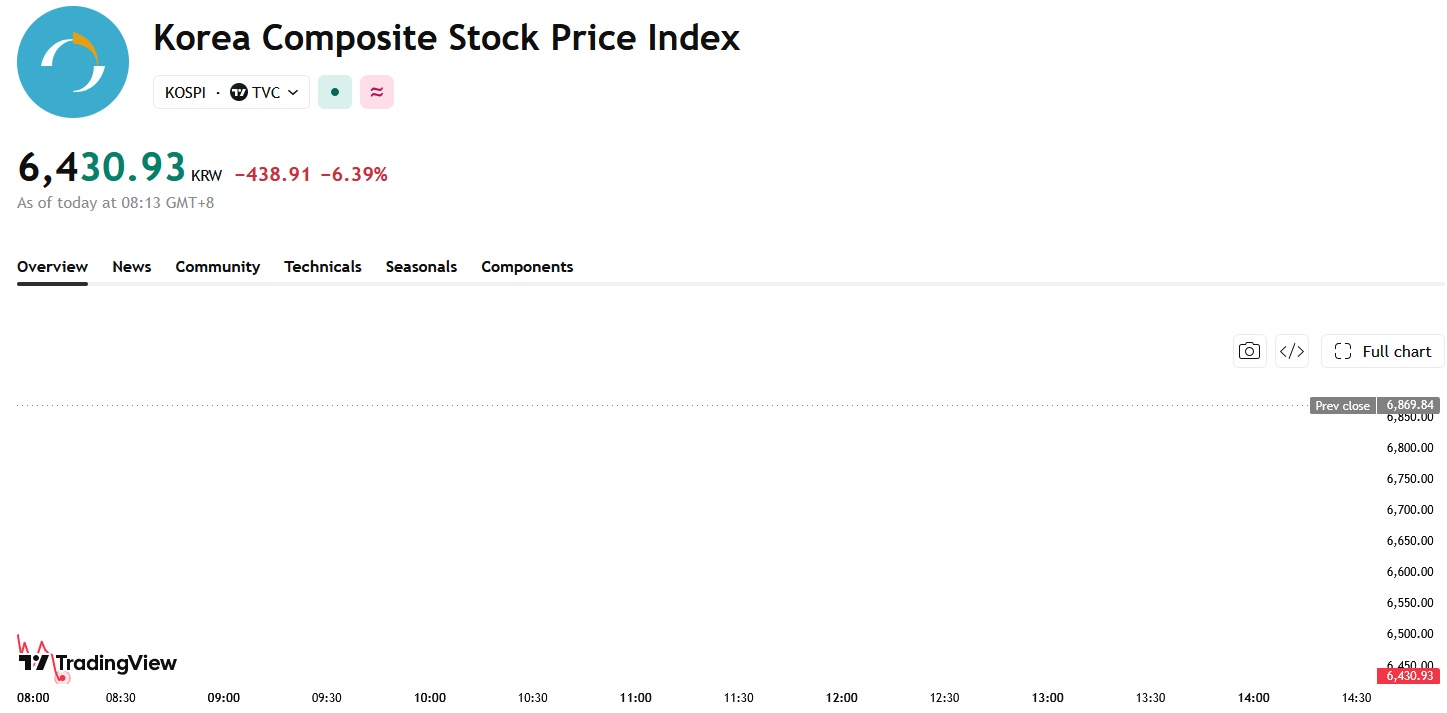
Task: Select the Technicals tab
Action: tap(323, 267)
